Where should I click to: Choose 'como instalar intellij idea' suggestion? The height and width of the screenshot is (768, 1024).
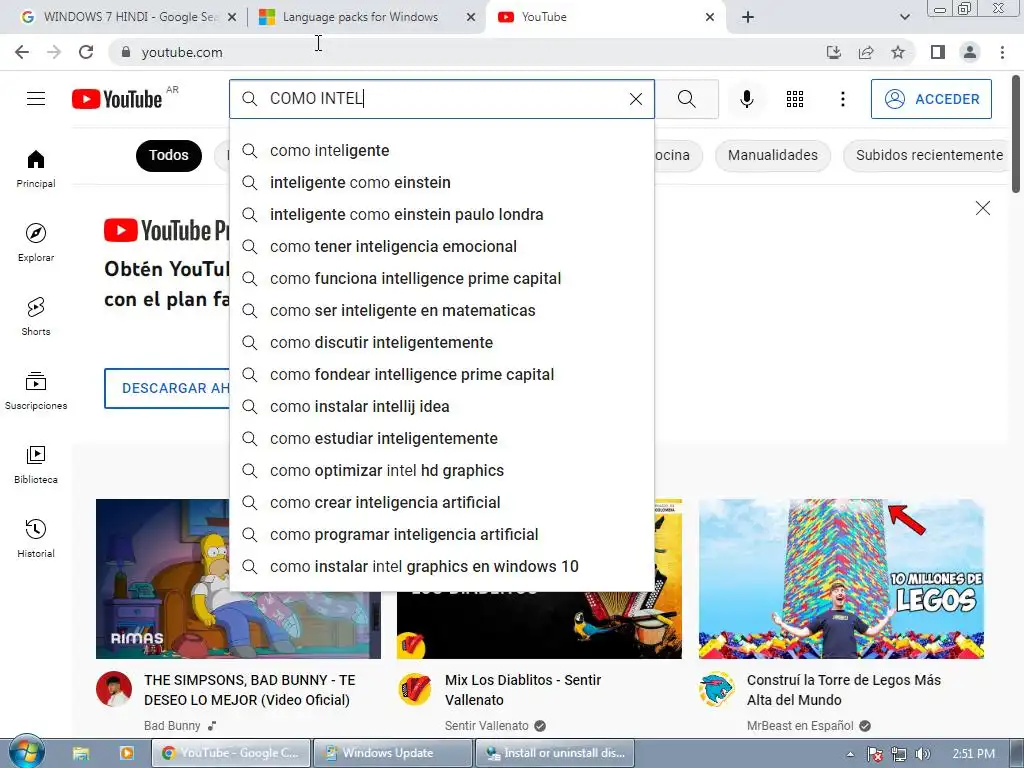[442, 406]
